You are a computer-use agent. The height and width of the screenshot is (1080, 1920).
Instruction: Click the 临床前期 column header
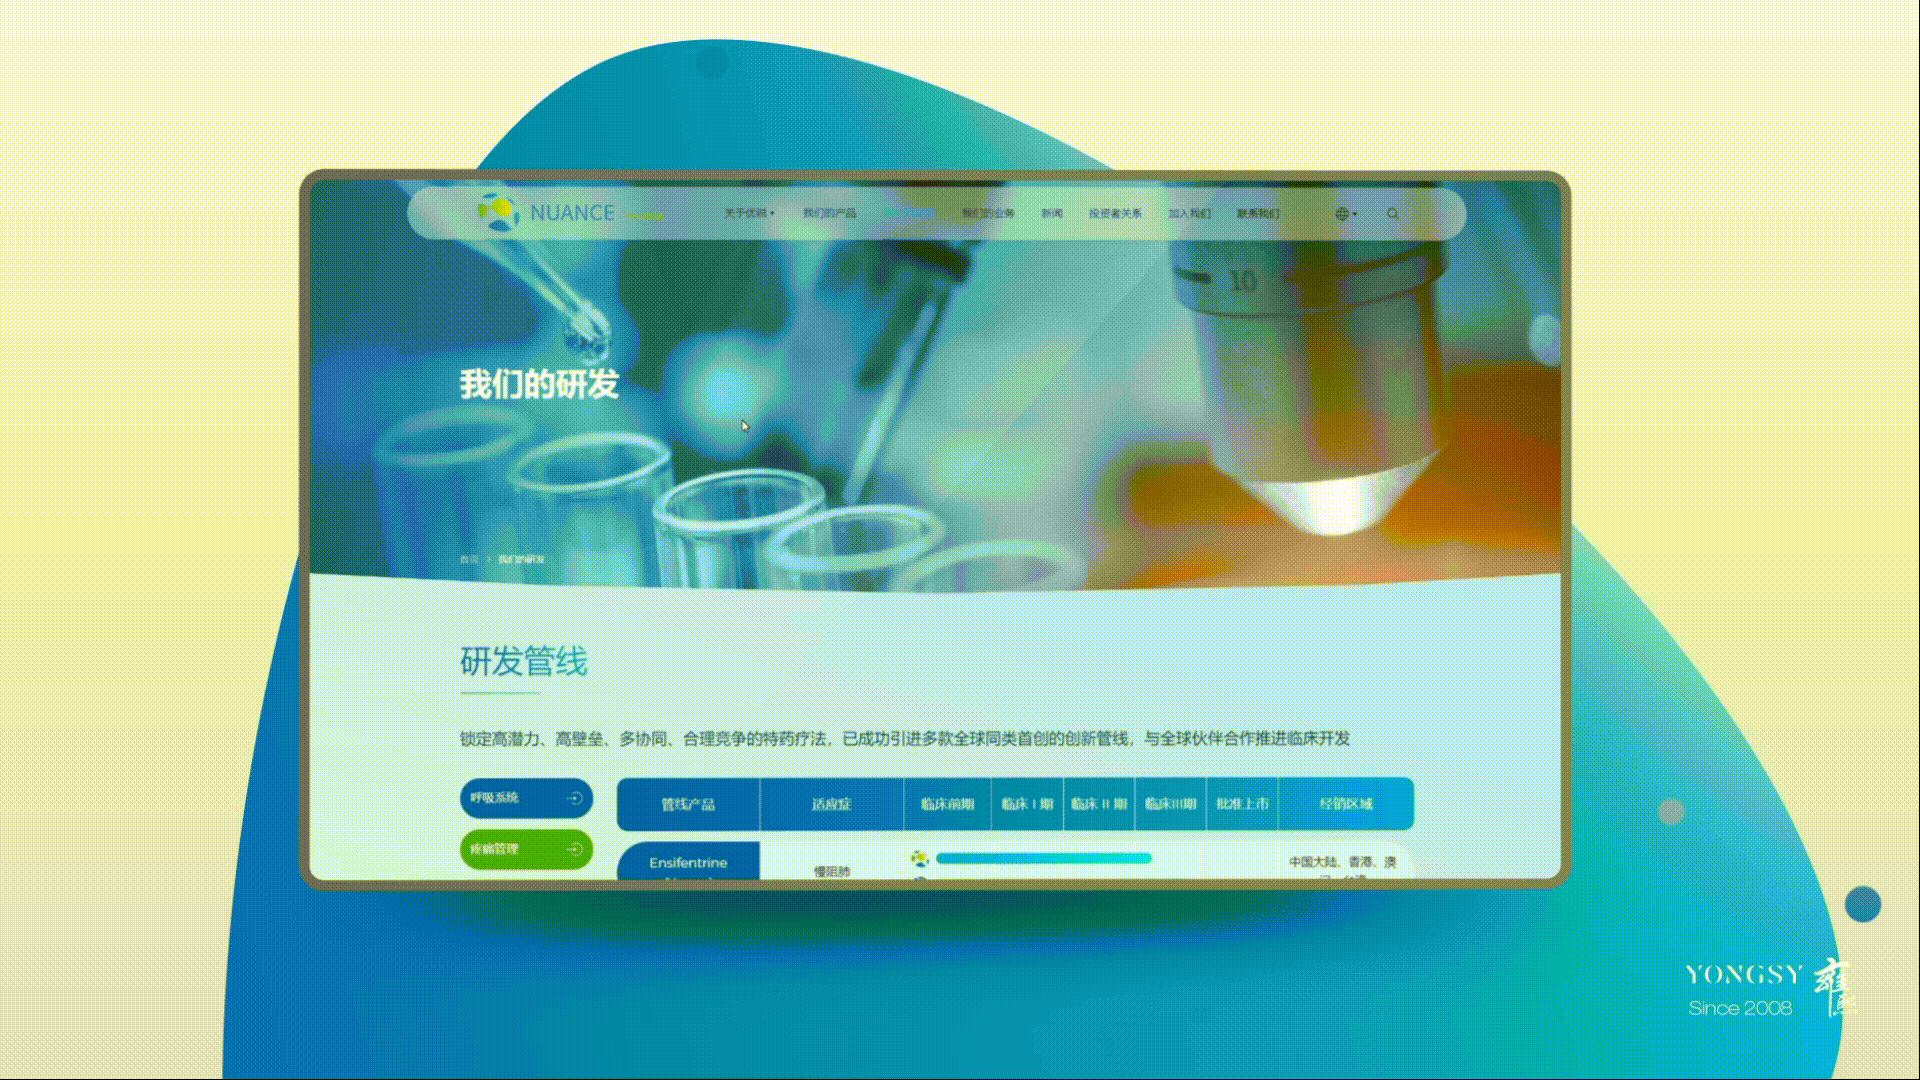[947, 804]
